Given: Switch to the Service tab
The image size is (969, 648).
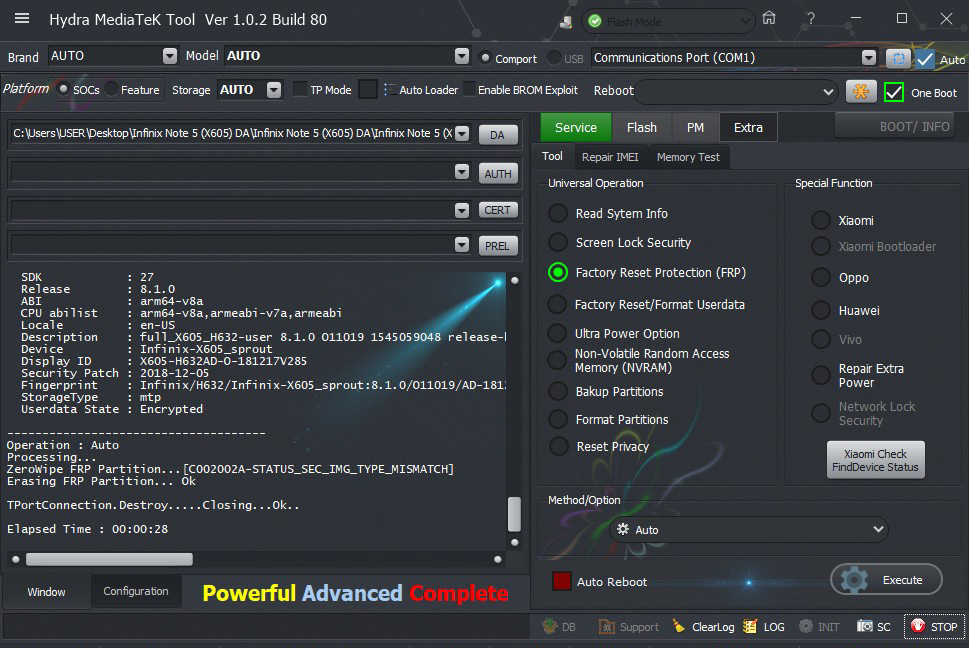Looking at the screenshot, I should coord(575,127).
